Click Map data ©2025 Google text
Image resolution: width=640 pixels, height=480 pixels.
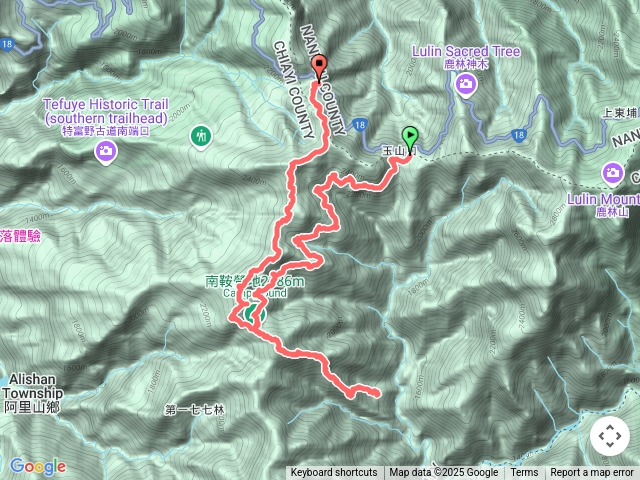click(444, 473)
